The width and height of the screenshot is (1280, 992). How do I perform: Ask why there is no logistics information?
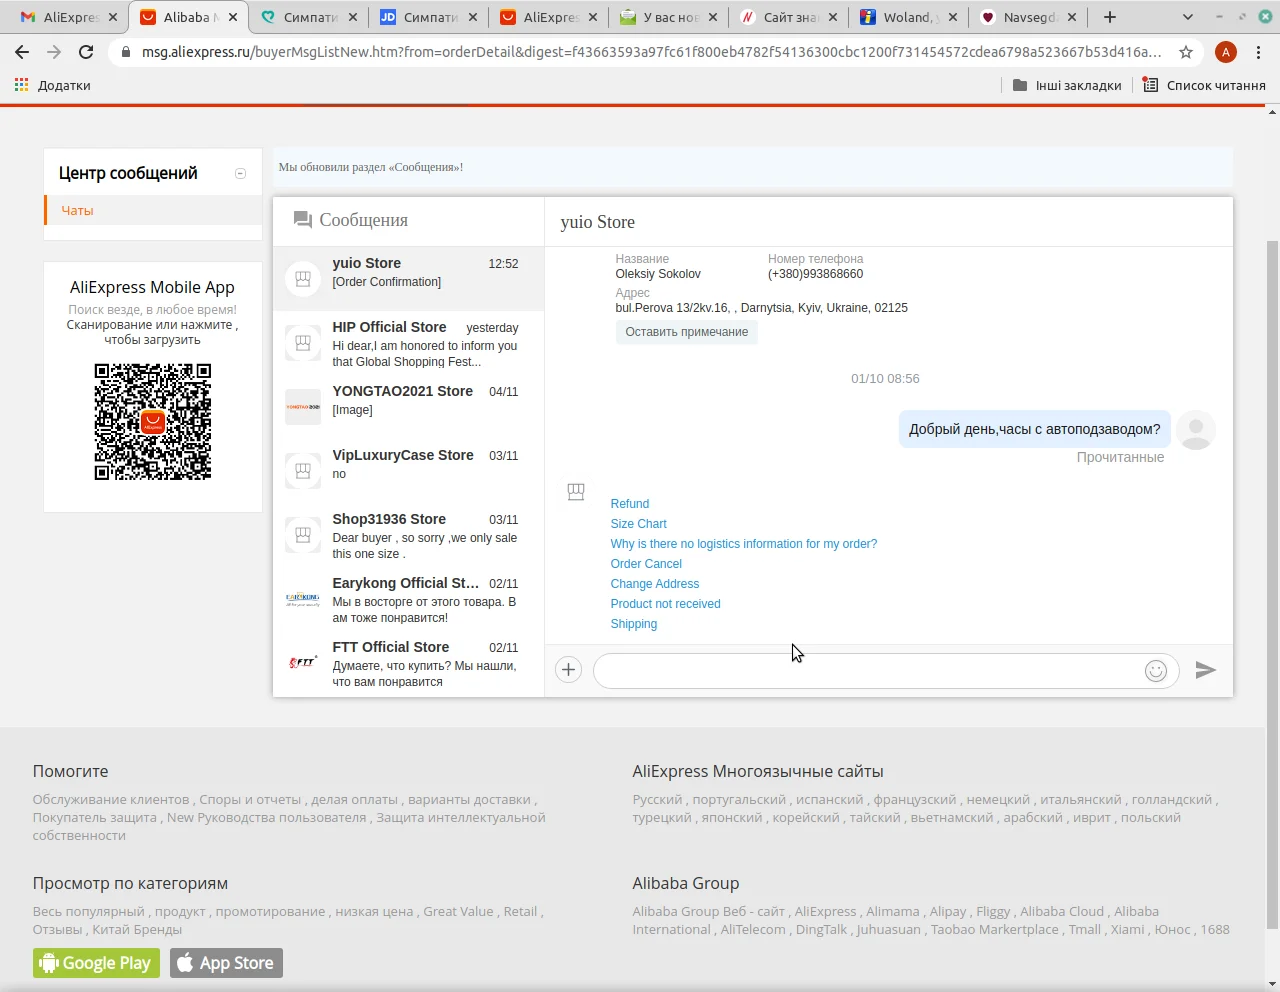(744, 544)
